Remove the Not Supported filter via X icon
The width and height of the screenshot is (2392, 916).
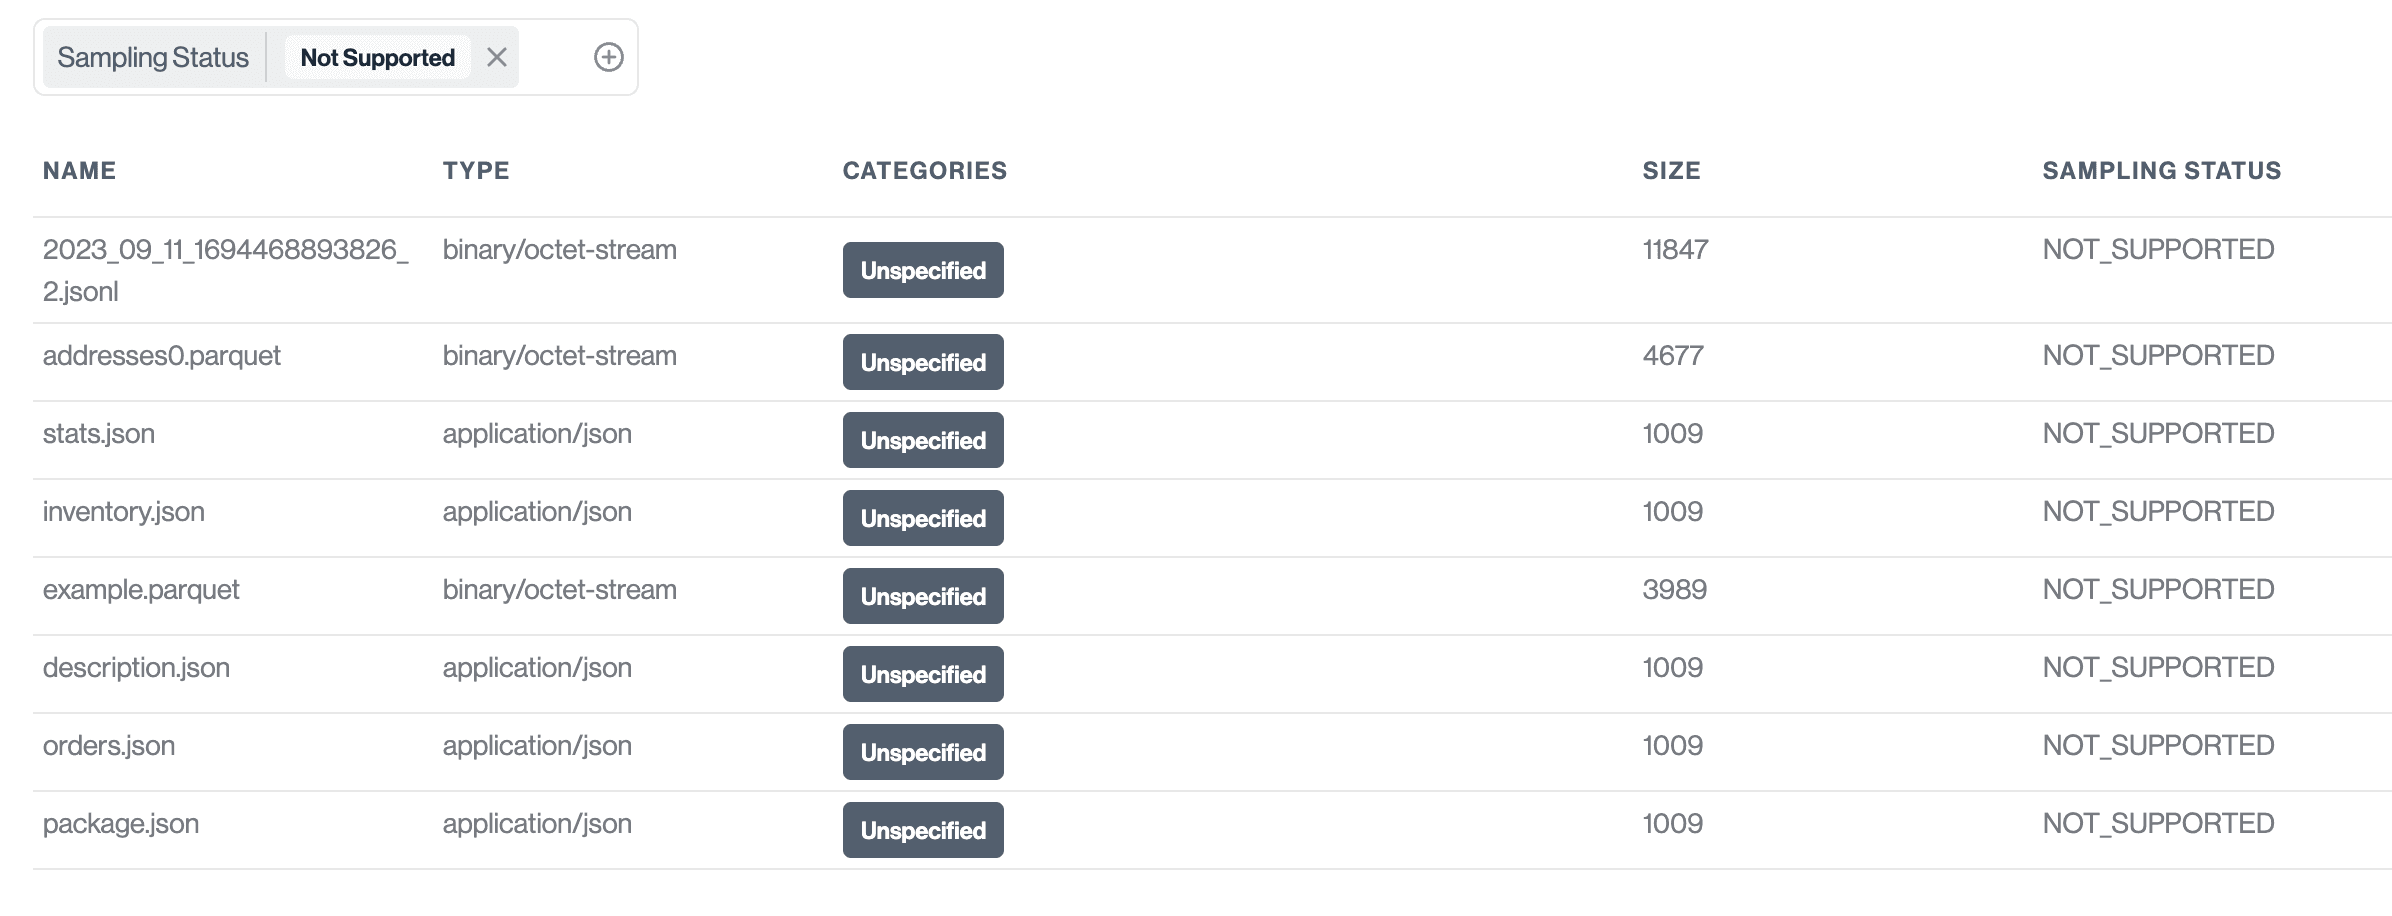tap(497, 57)
